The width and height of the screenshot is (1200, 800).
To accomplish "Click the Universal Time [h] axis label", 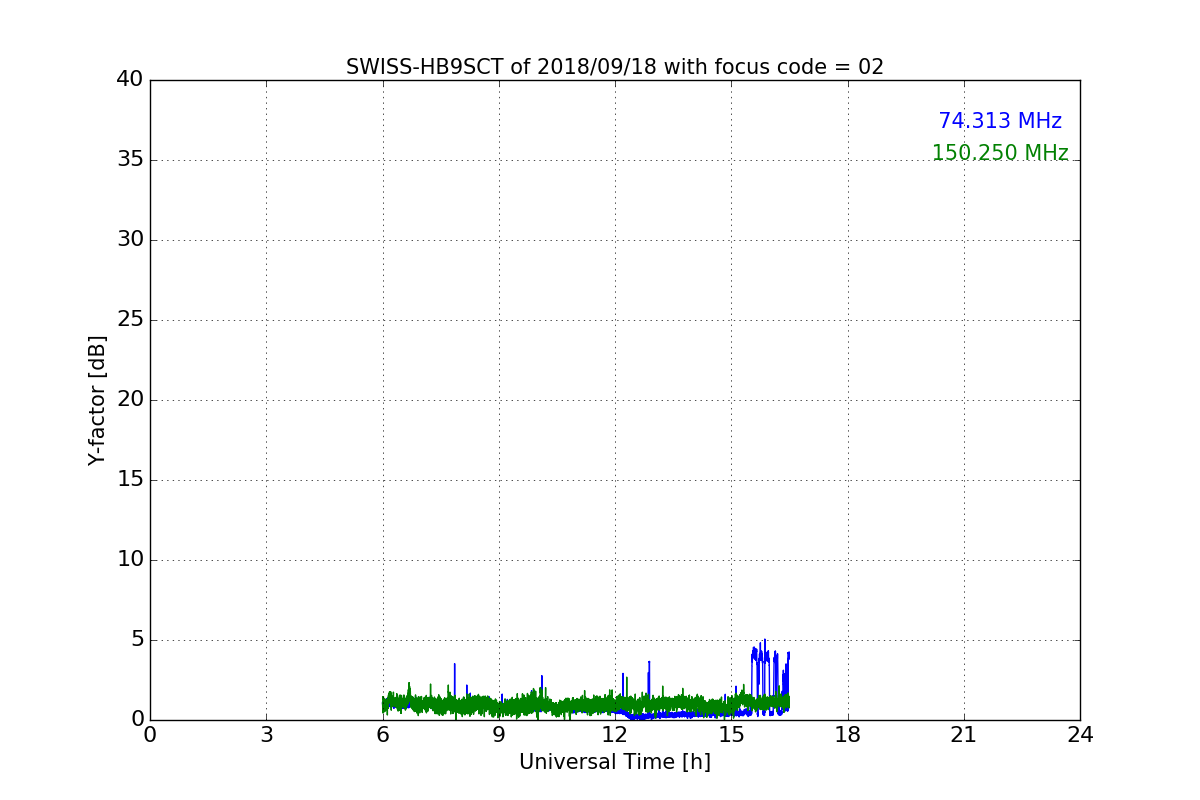I will [615, 762].
